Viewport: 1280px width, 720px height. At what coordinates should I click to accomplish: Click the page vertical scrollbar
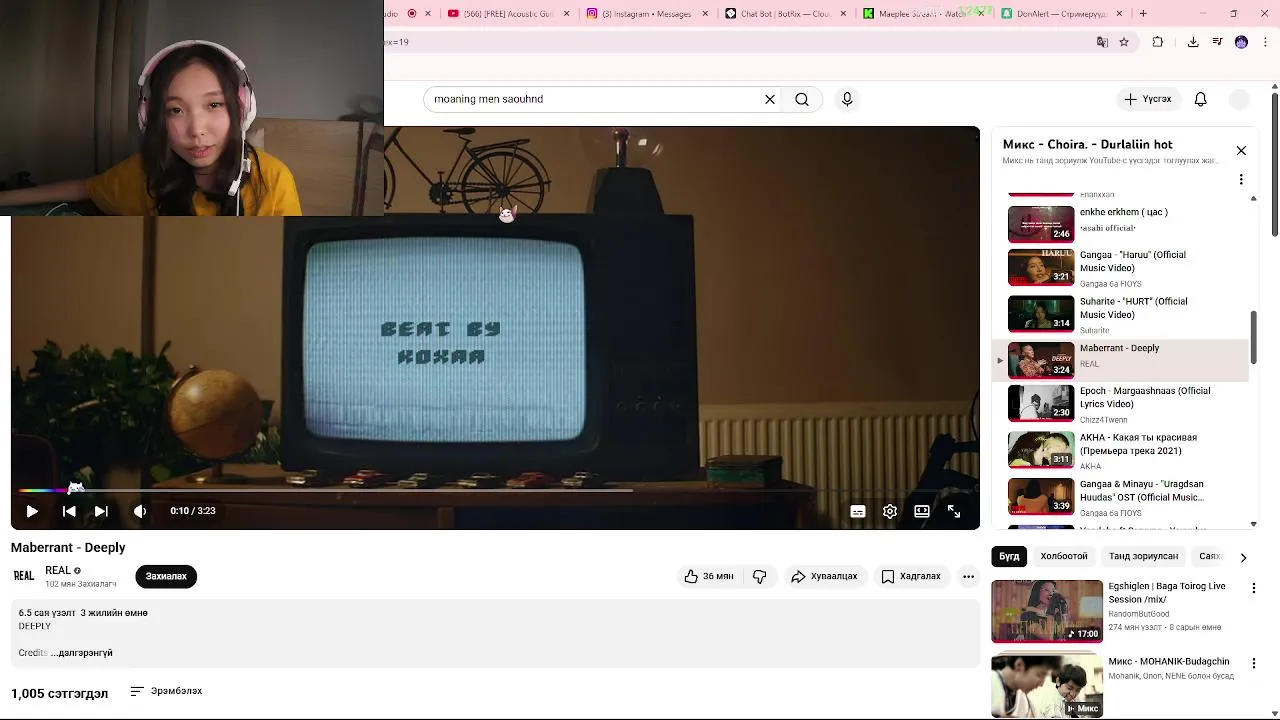click(1275, 165)
